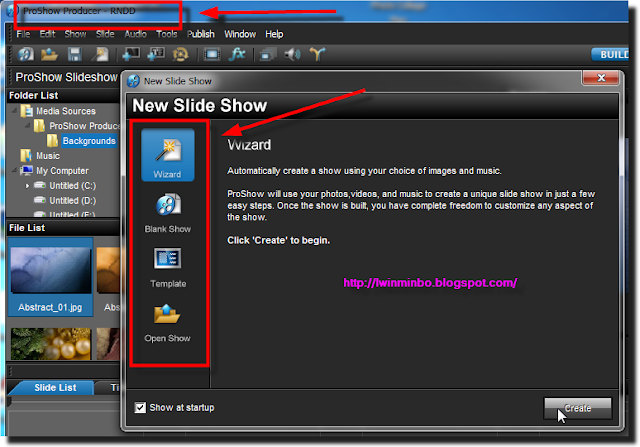This screenshot has height=447, width=640.
Task: Open the Tools menu
Action: pyautogui.click(x=167, y=34)
